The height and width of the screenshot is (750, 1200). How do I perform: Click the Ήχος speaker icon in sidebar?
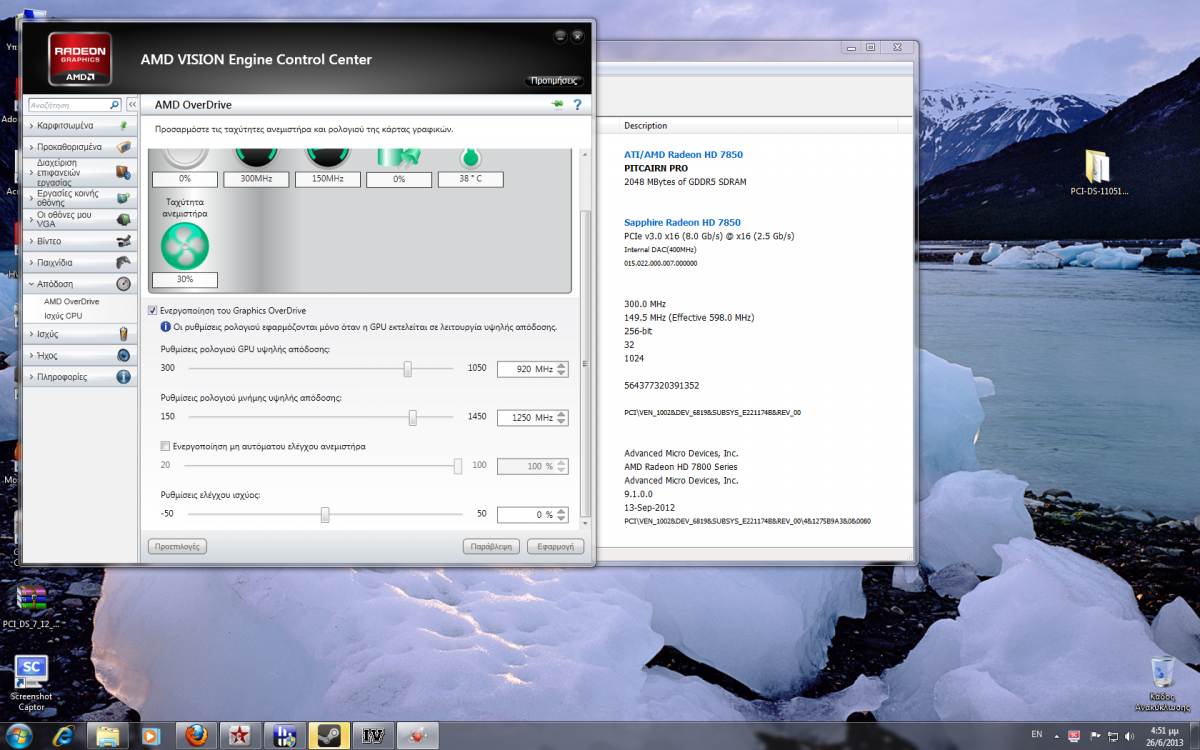tap(123, 355)
